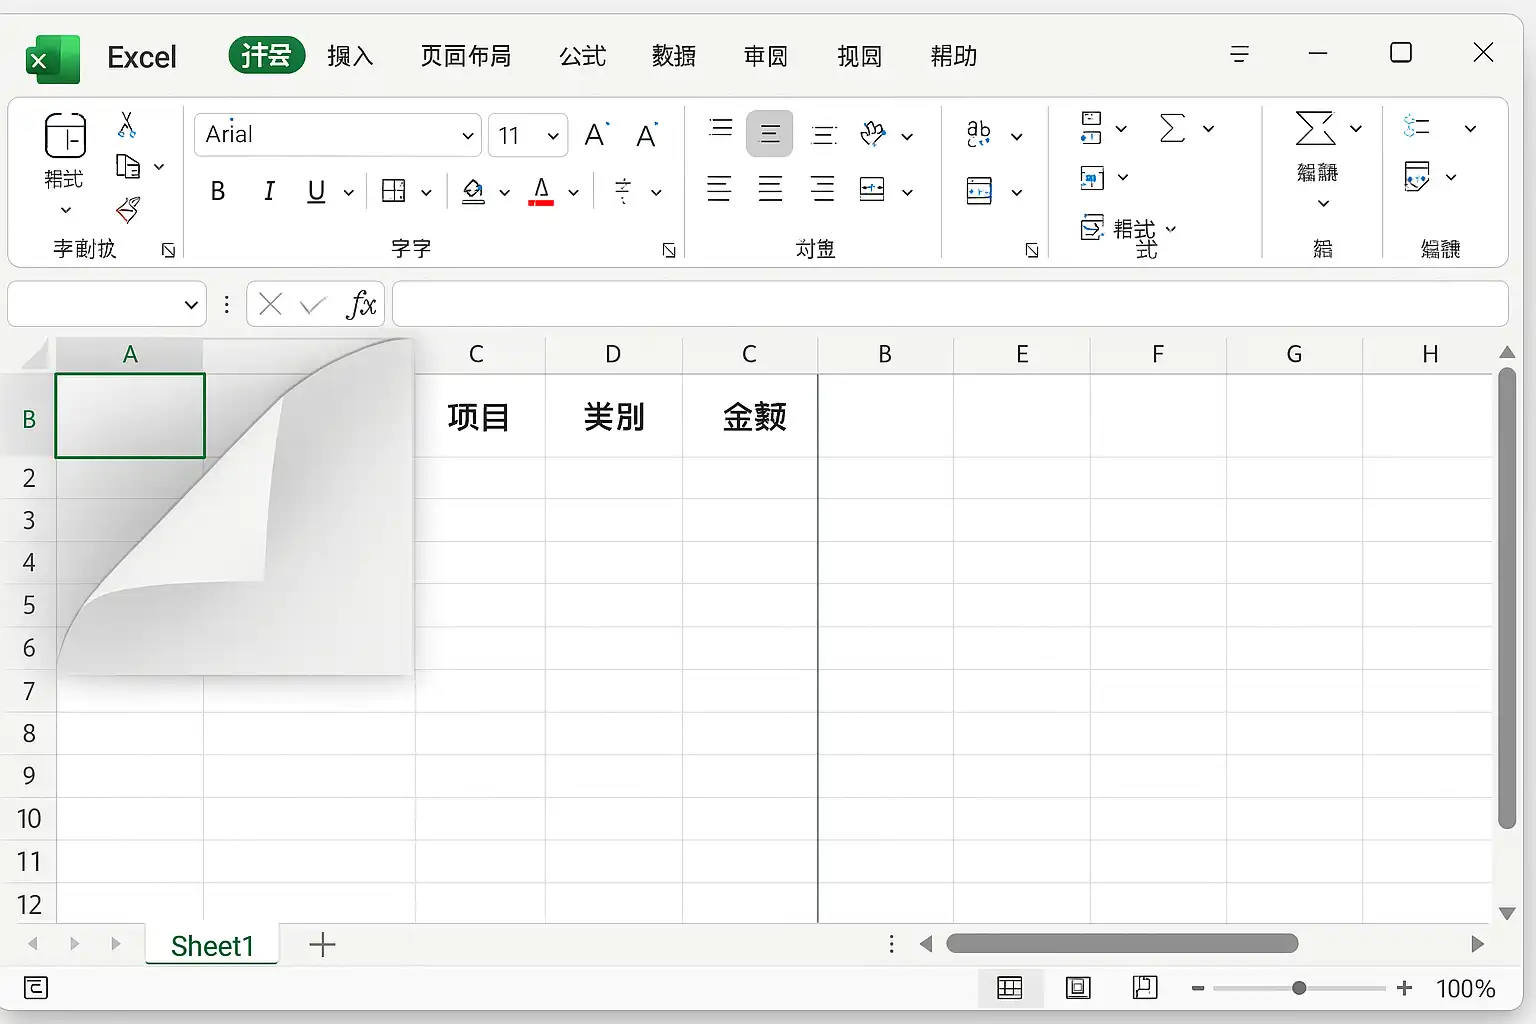Toggle bold formatting
Screen dimensions: 1536x1024
click(218, 191)
